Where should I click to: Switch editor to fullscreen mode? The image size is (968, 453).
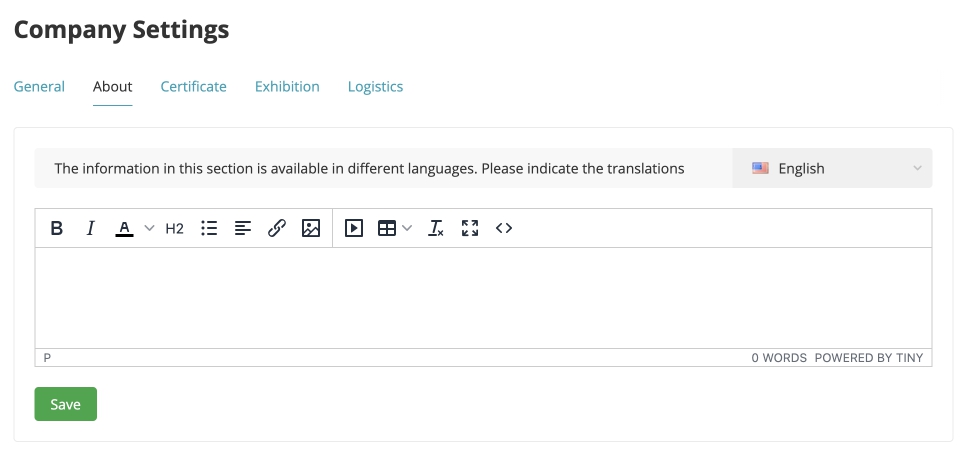[470, 228]
